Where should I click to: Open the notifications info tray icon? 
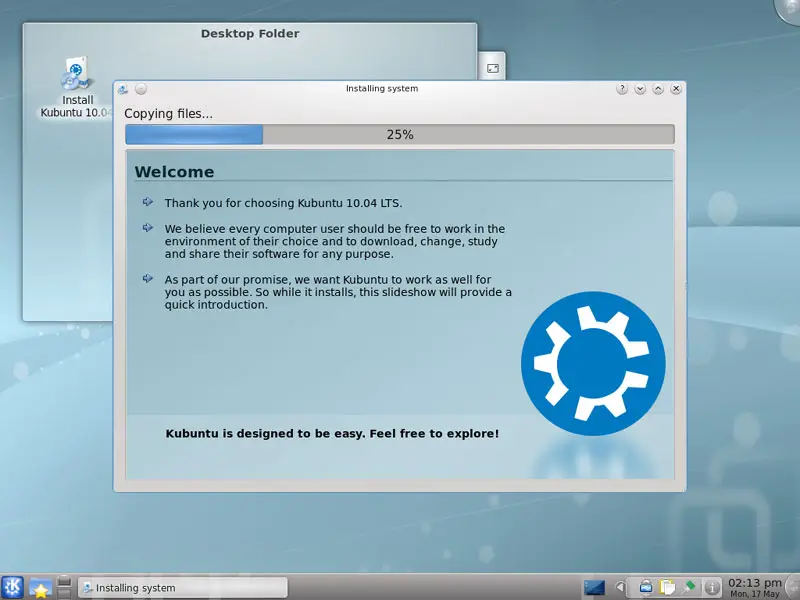[x=712, y=588]
